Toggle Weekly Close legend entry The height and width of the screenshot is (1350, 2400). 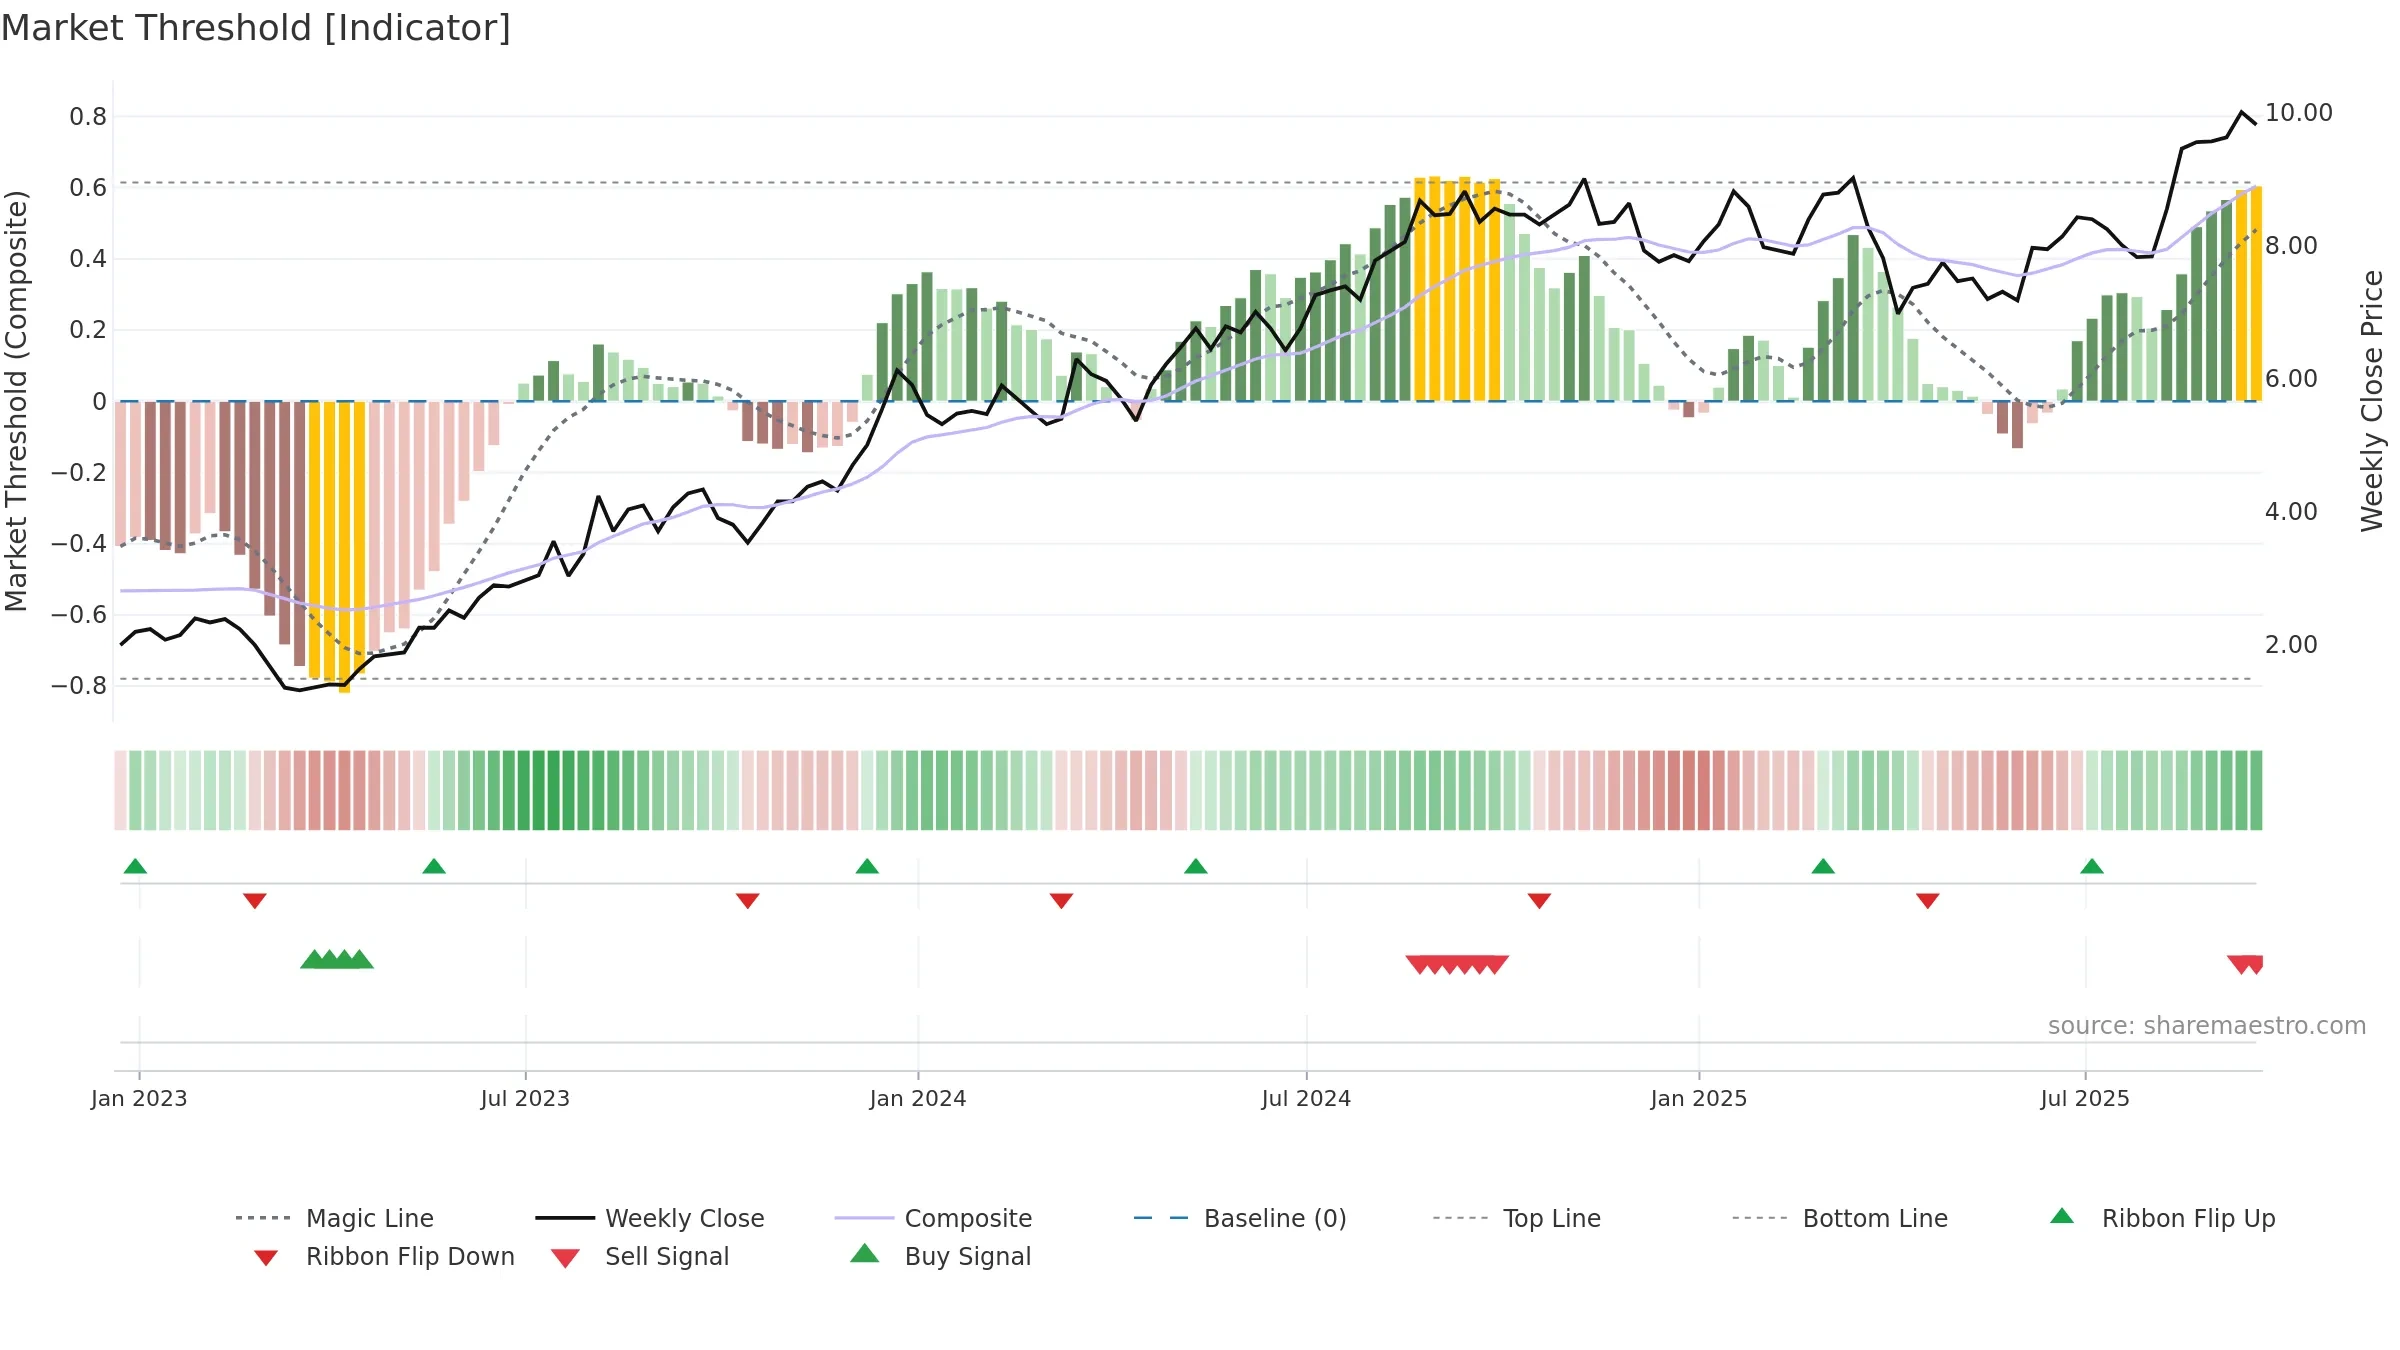point(650,1218)
